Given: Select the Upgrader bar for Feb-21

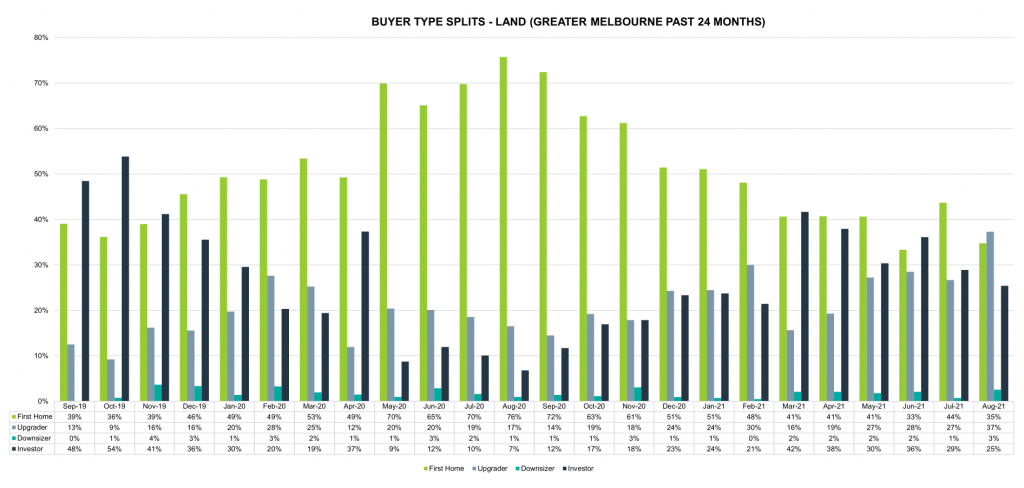Looking at the screenshot, I should pos(751,333).
